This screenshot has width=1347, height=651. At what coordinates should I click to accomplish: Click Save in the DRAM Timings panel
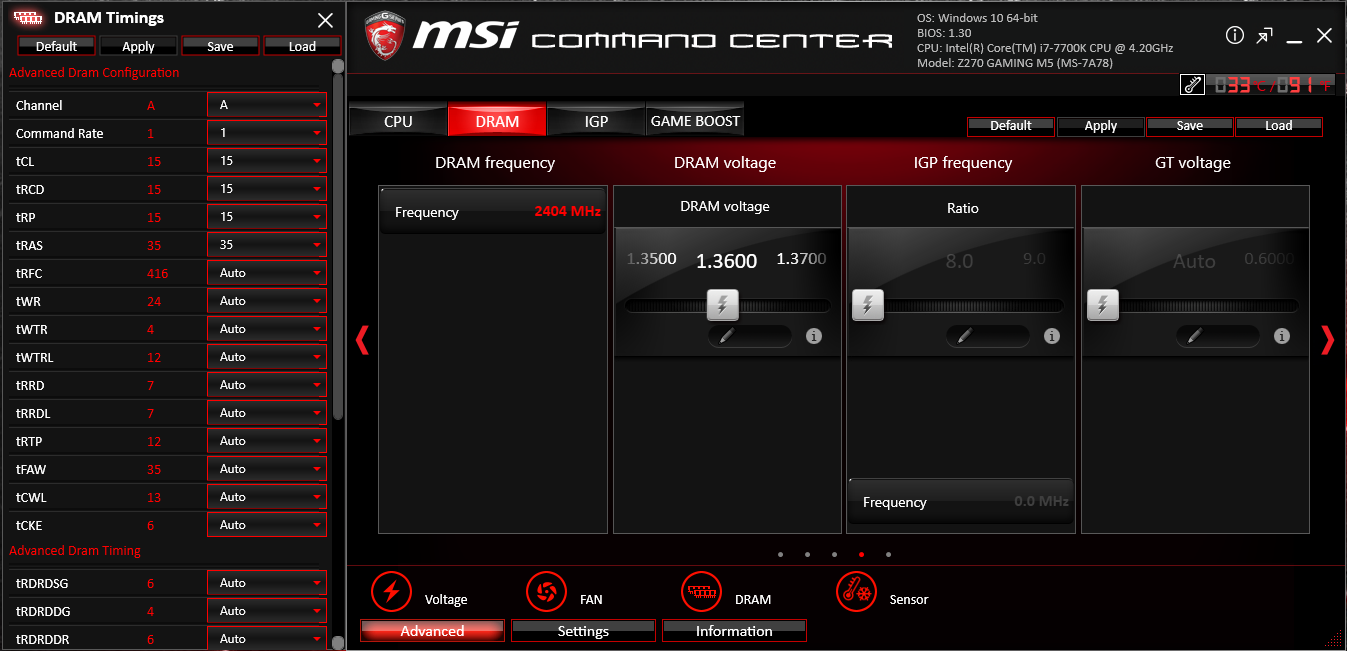pyautogui.click(x=220, y=46)
